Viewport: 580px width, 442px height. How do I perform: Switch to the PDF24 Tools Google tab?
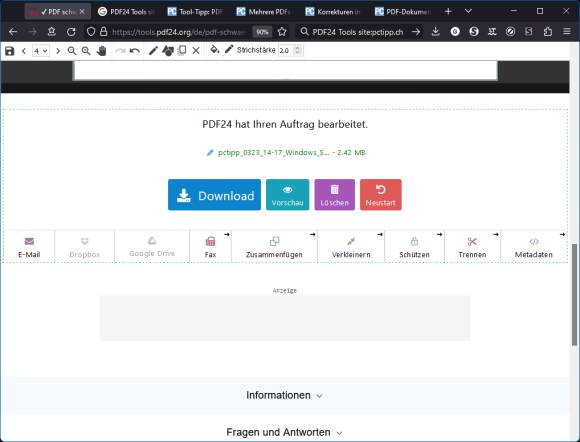(126, 12)
